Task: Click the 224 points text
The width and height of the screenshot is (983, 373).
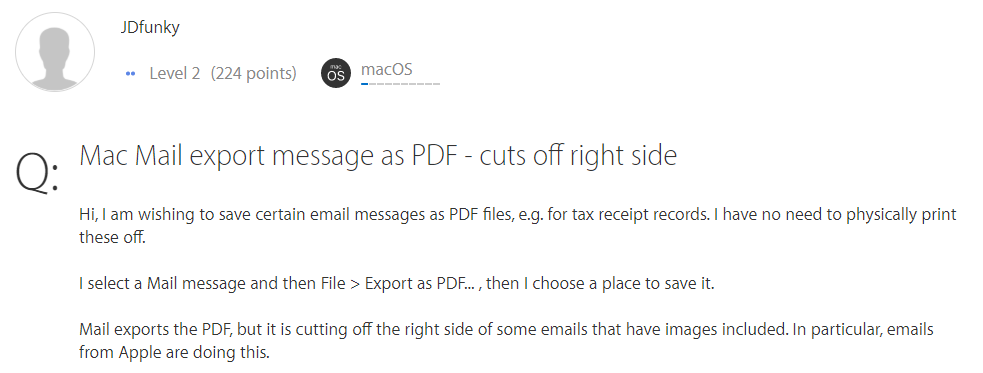Action: click(x=253, y=73)
